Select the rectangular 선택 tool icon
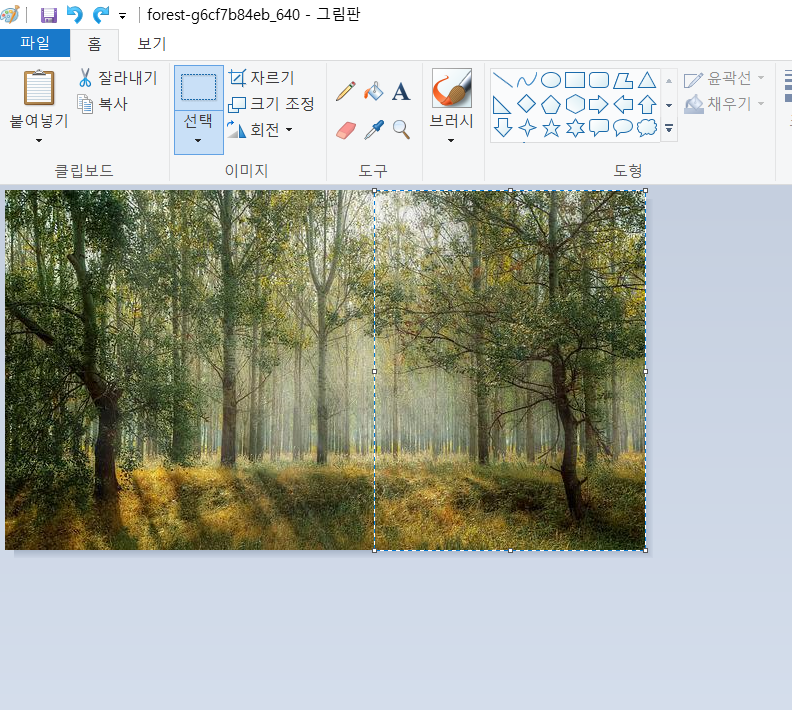 199,88
